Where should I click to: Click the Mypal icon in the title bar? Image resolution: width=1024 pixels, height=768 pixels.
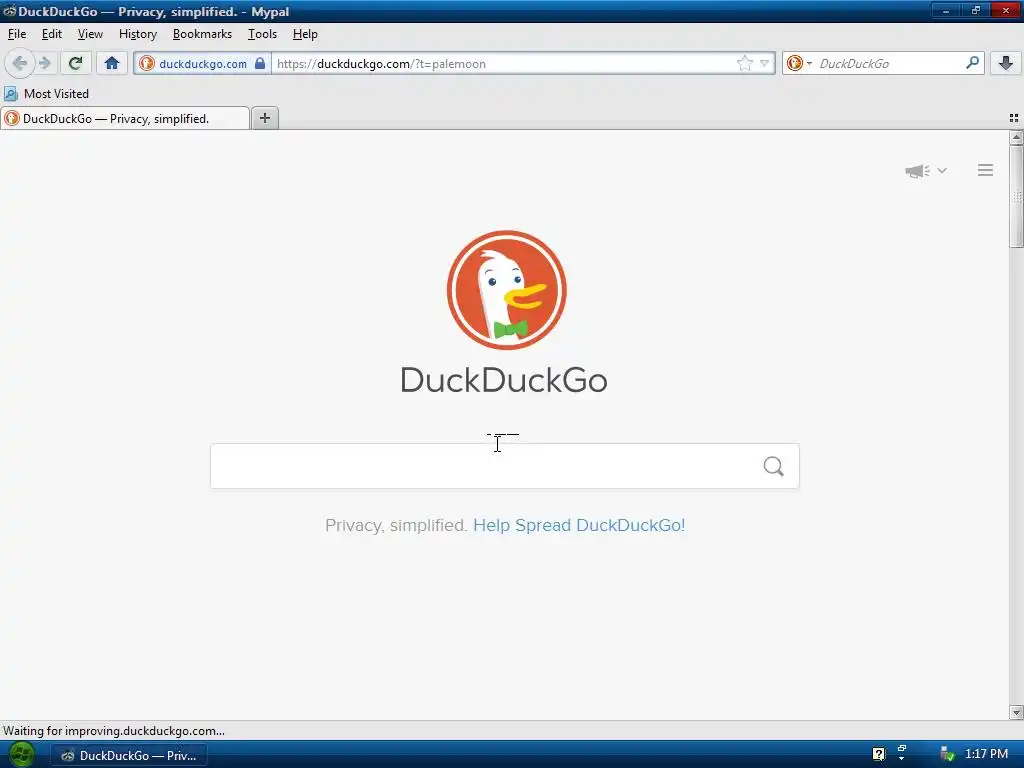(x=9, y=11)
